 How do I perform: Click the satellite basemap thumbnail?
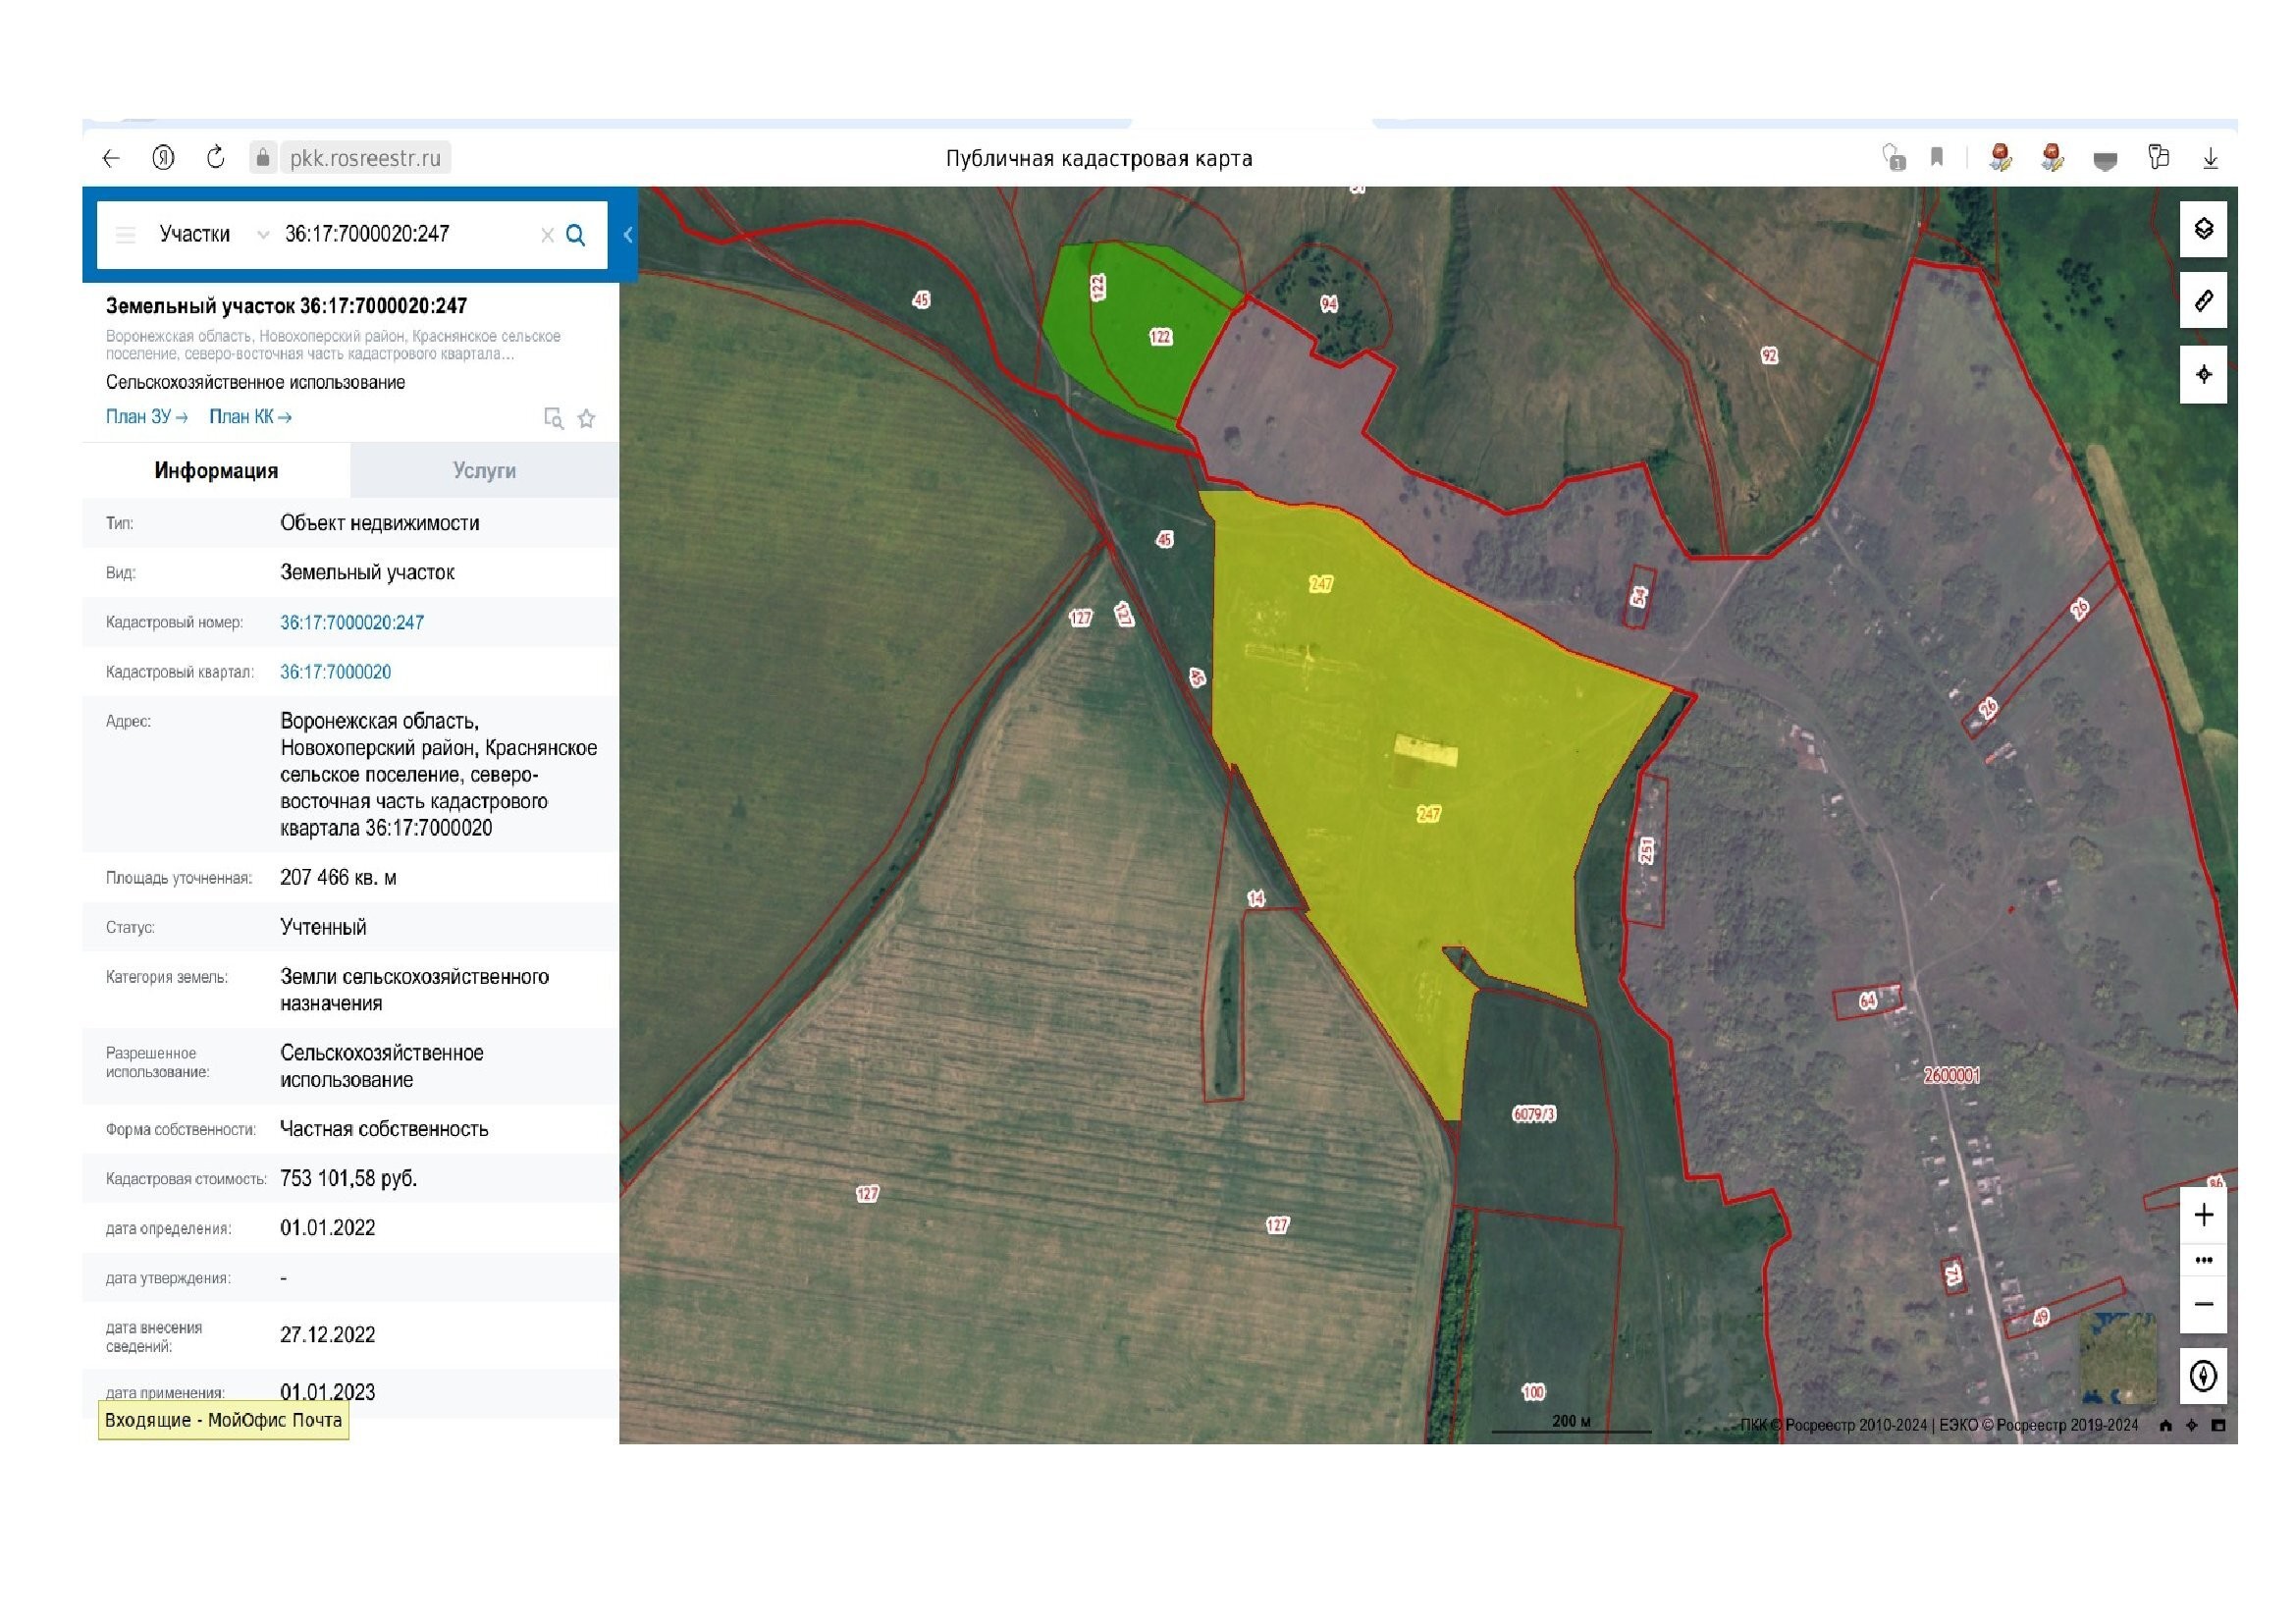2117,1360
